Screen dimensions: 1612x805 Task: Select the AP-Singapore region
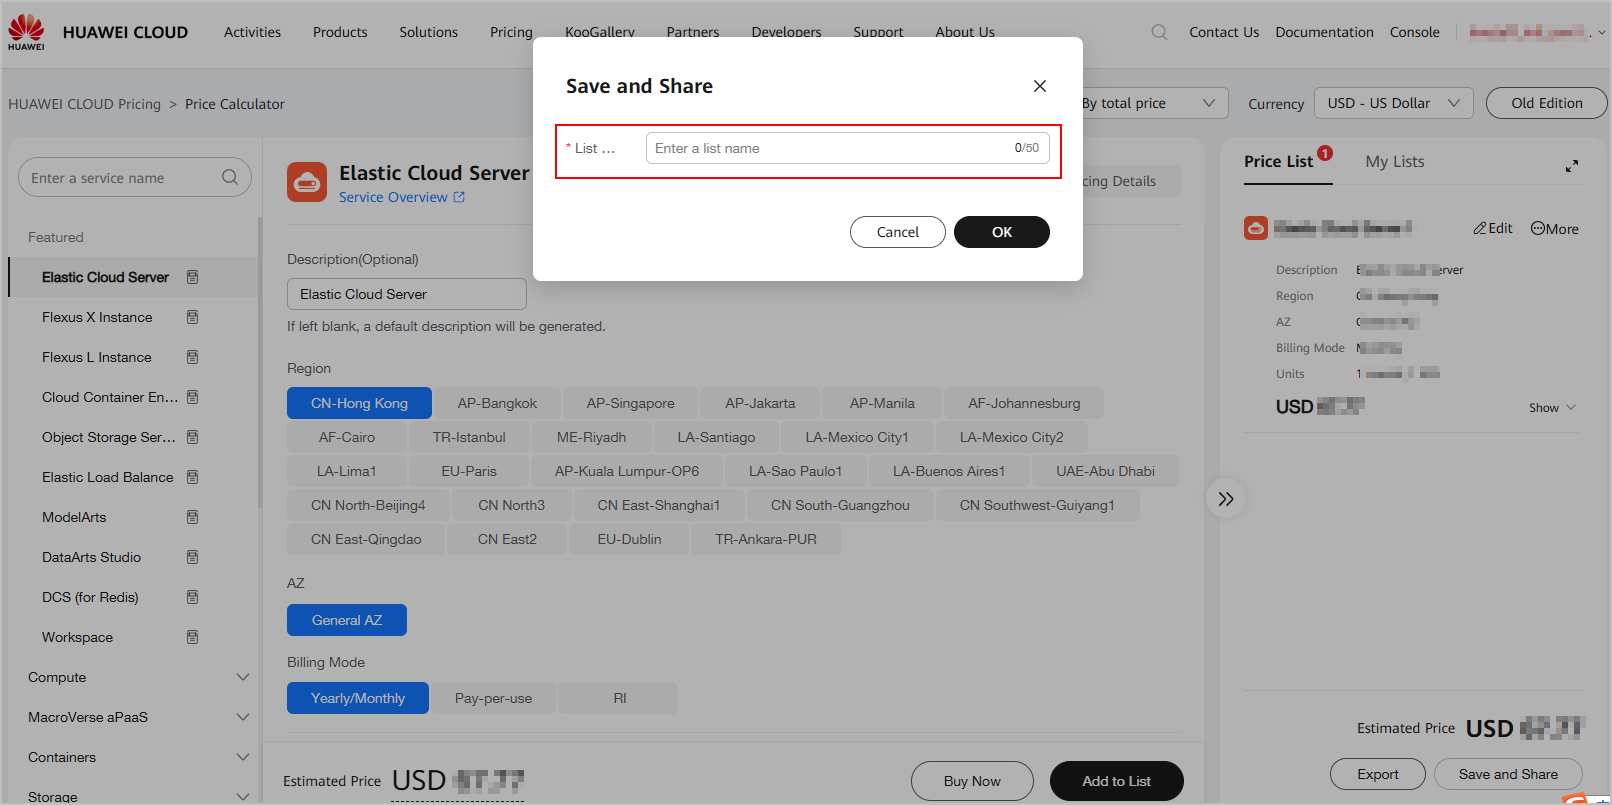[631, 403]
